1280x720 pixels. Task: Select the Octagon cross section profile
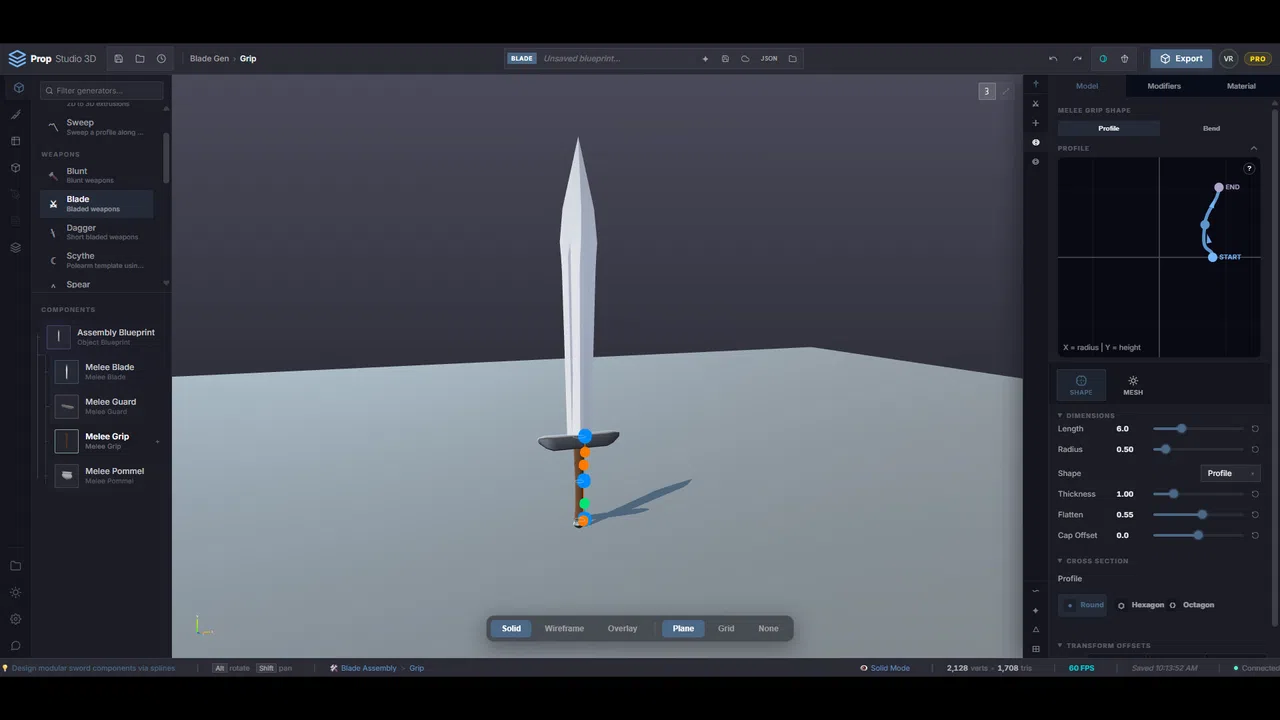tap(1192, 605)
